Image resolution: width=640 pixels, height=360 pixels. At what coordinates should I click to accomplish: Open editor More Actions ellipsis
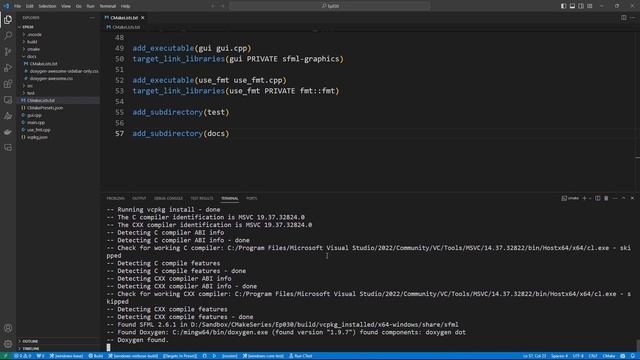632,18
